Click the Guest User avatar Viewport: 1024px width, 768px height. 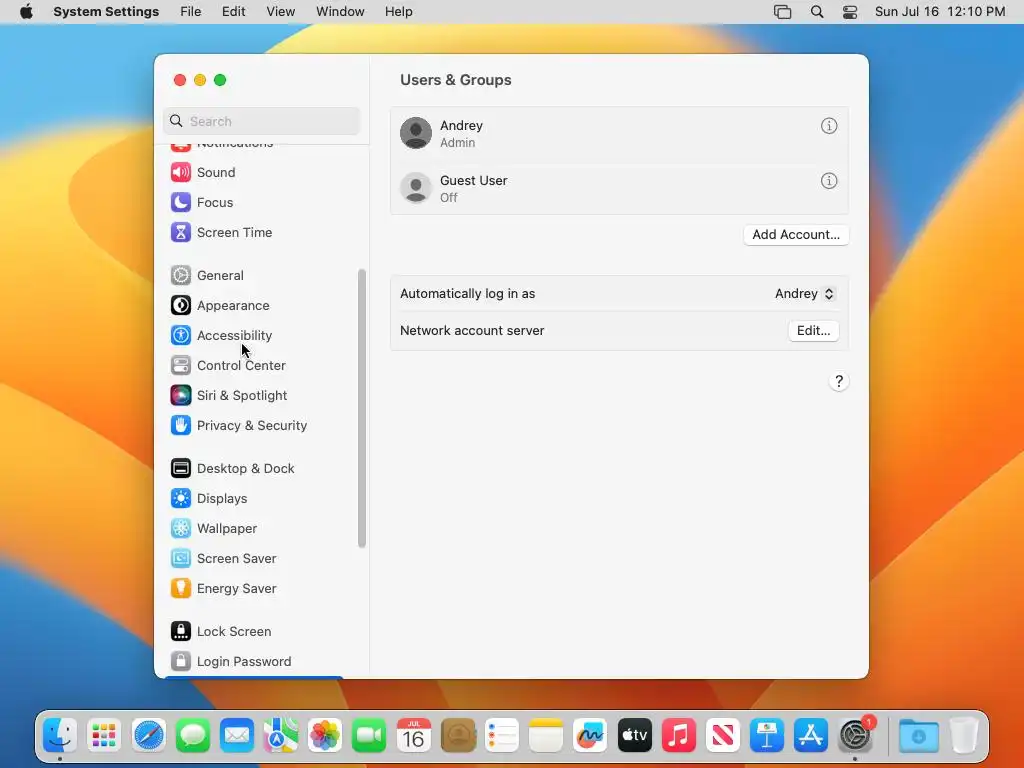click(416, 188)
